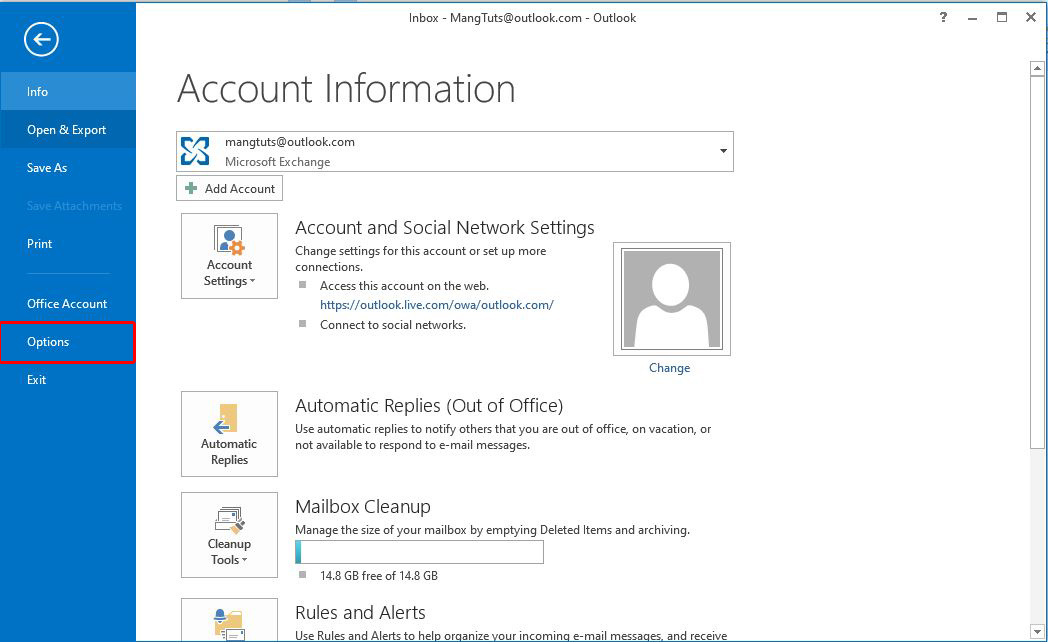The image size is (1048, 642).
Task: Select Print in the sidebar
Action: coord(68,244)
